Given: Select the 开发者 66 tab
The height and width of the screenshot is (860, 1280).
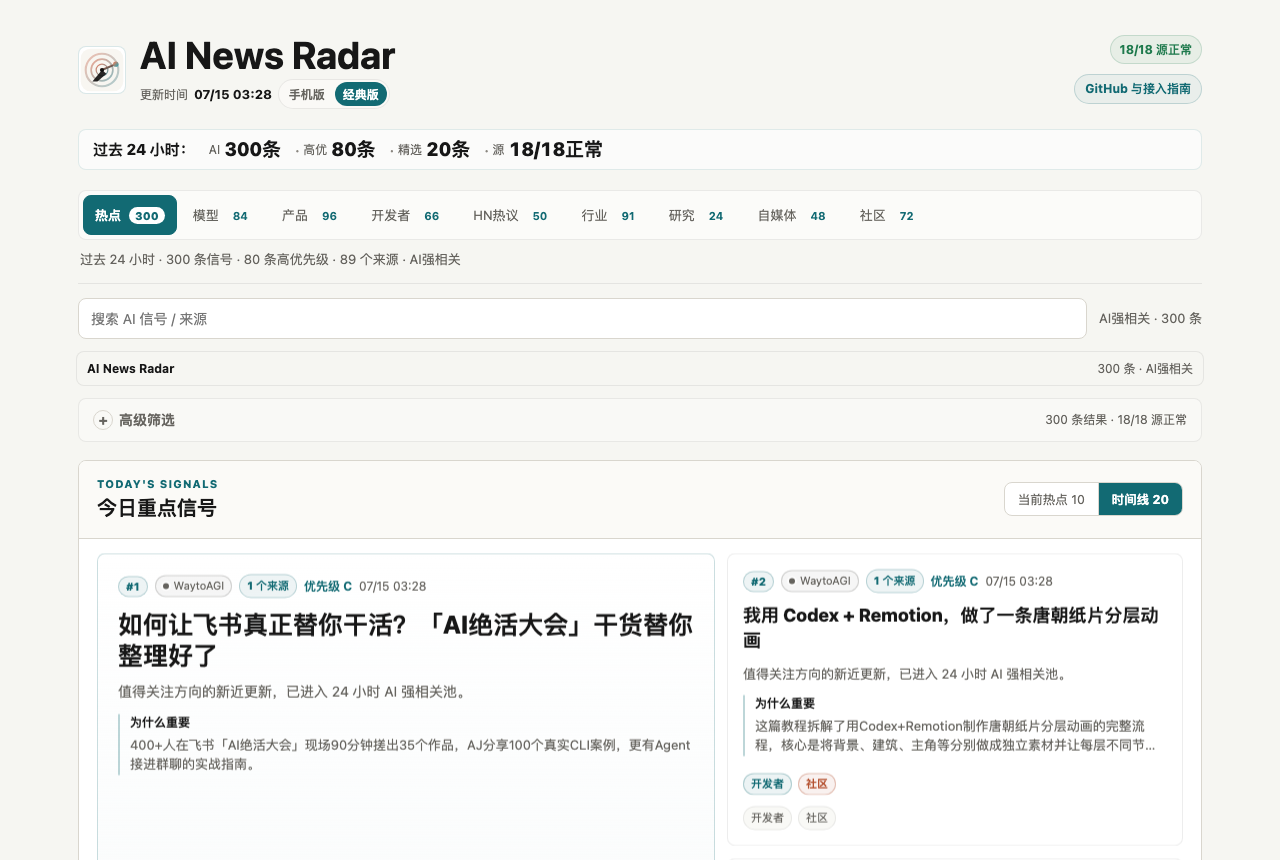Looking at the screenshot, I should click(x=405, y=215).
